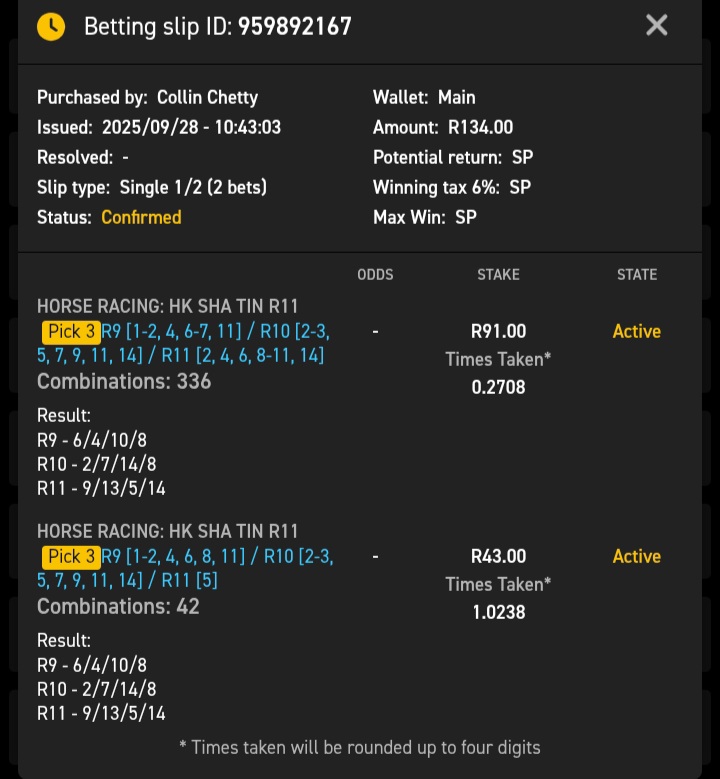720x779 pixels.
Task: Click Active state of the R43.00 bet
Action: [x=637, y=556]
